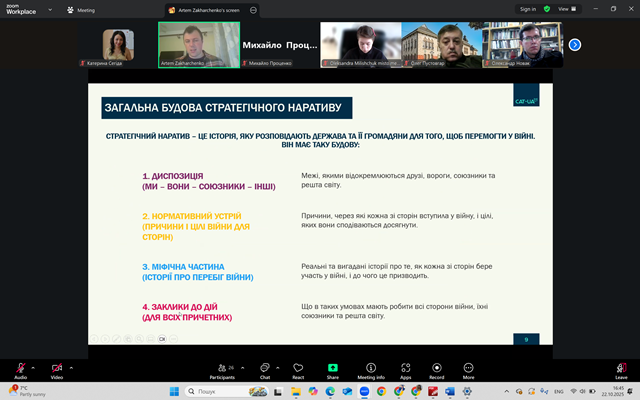Open the More options menu
Viewport: 640px width, 400px height.
pos(468,368)
